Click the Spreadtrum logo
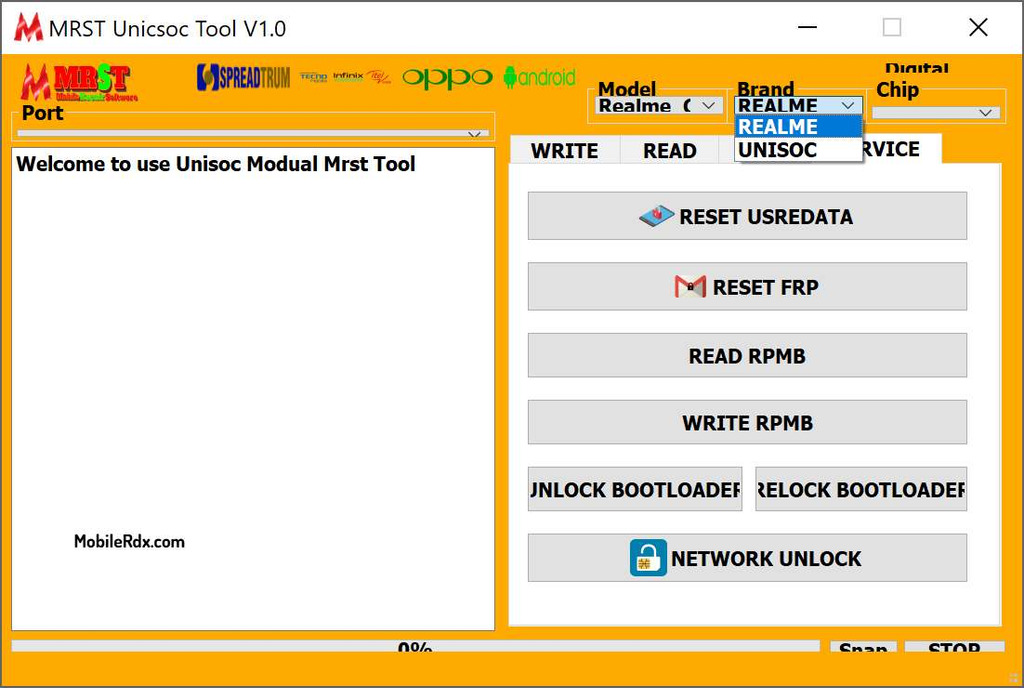This screenshot has width=1024, height=688. pos(243,78)
